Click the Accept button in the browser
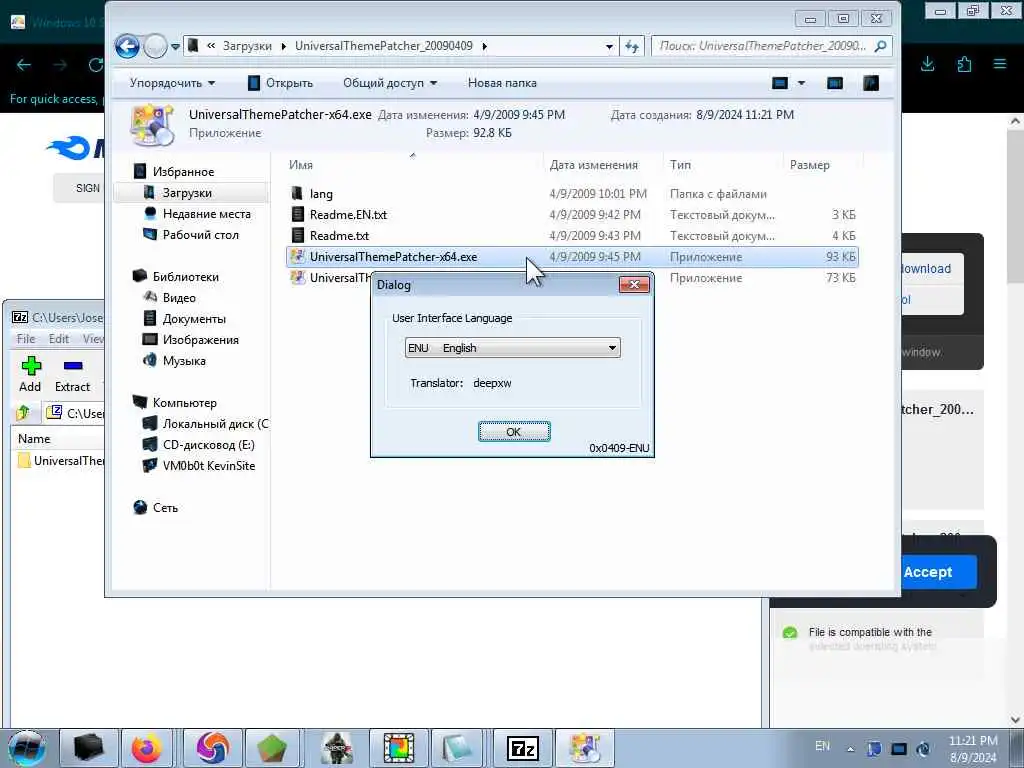This screenshot has width=1024, height=768. [x=938, y=572]
